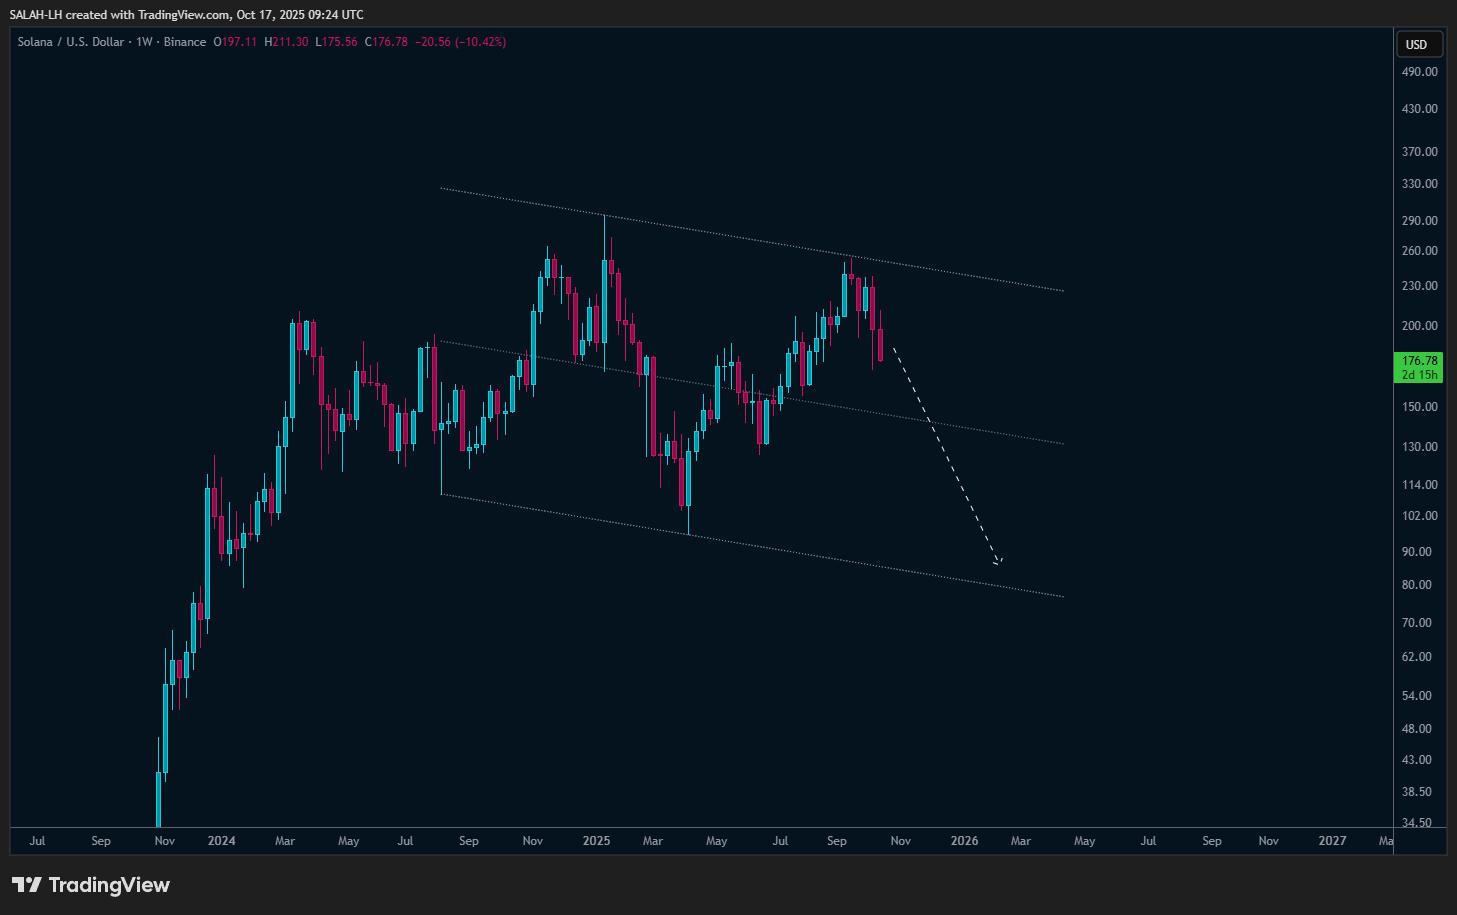The height and width of the screenshot is (915, 1457).
Task: Click the 70.00 price axis label
Action: coord(1417,623)
